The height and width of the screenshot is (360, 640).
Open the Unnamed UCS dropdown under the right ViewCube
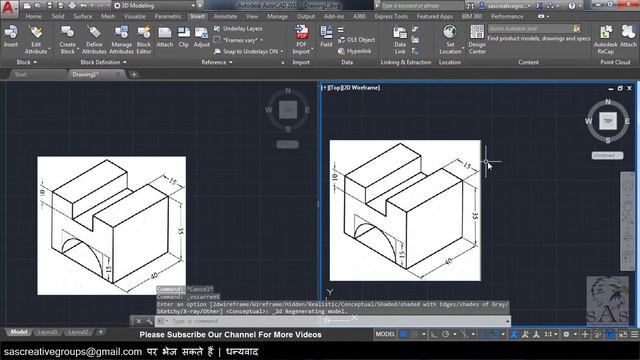pos(607,156)
